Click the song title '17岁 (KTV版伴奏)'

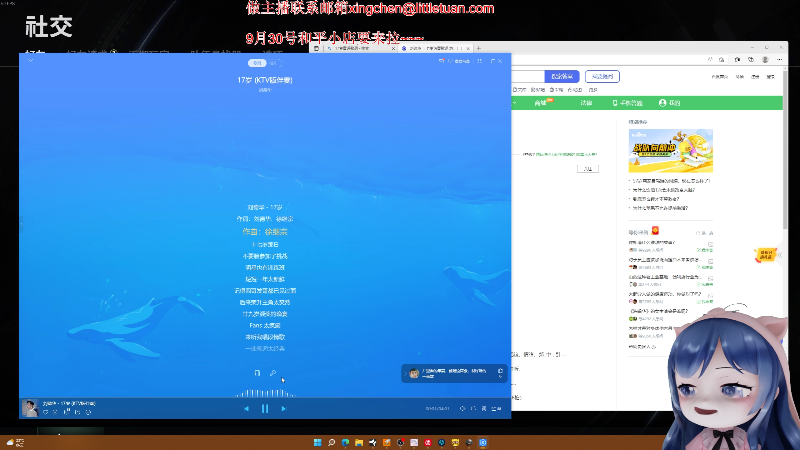click(265, 80)
